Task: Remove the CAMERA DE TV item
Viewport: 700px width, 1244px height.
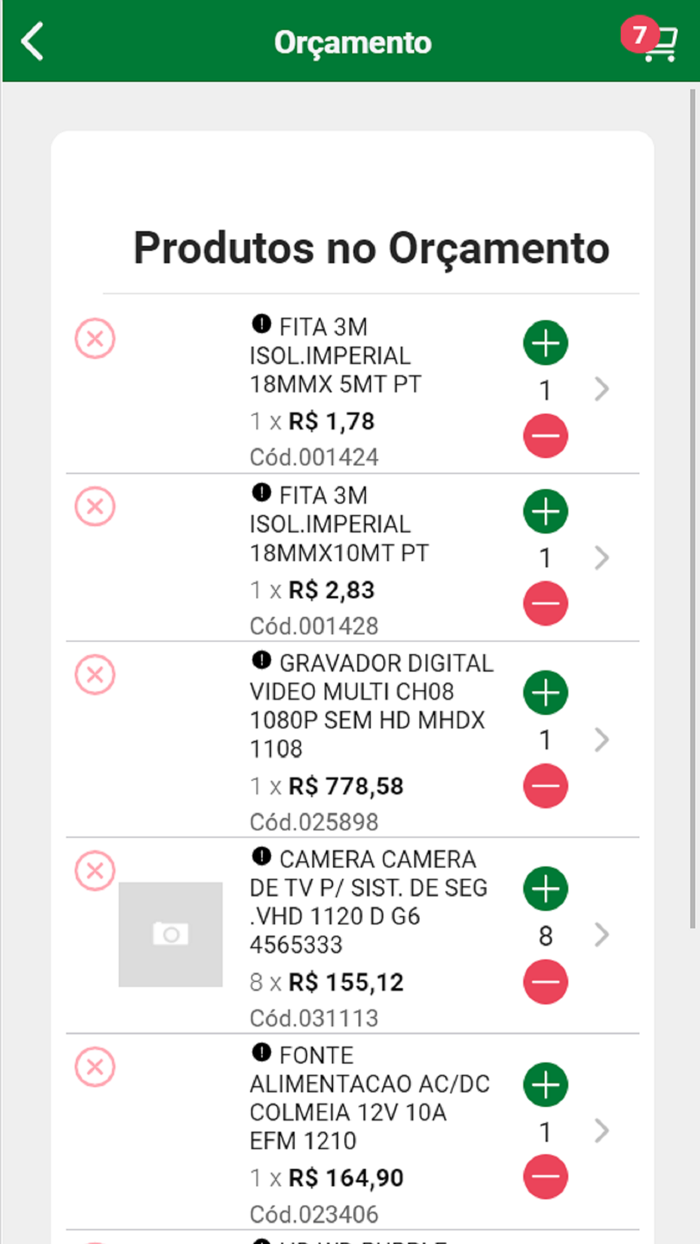Action: 94,870
